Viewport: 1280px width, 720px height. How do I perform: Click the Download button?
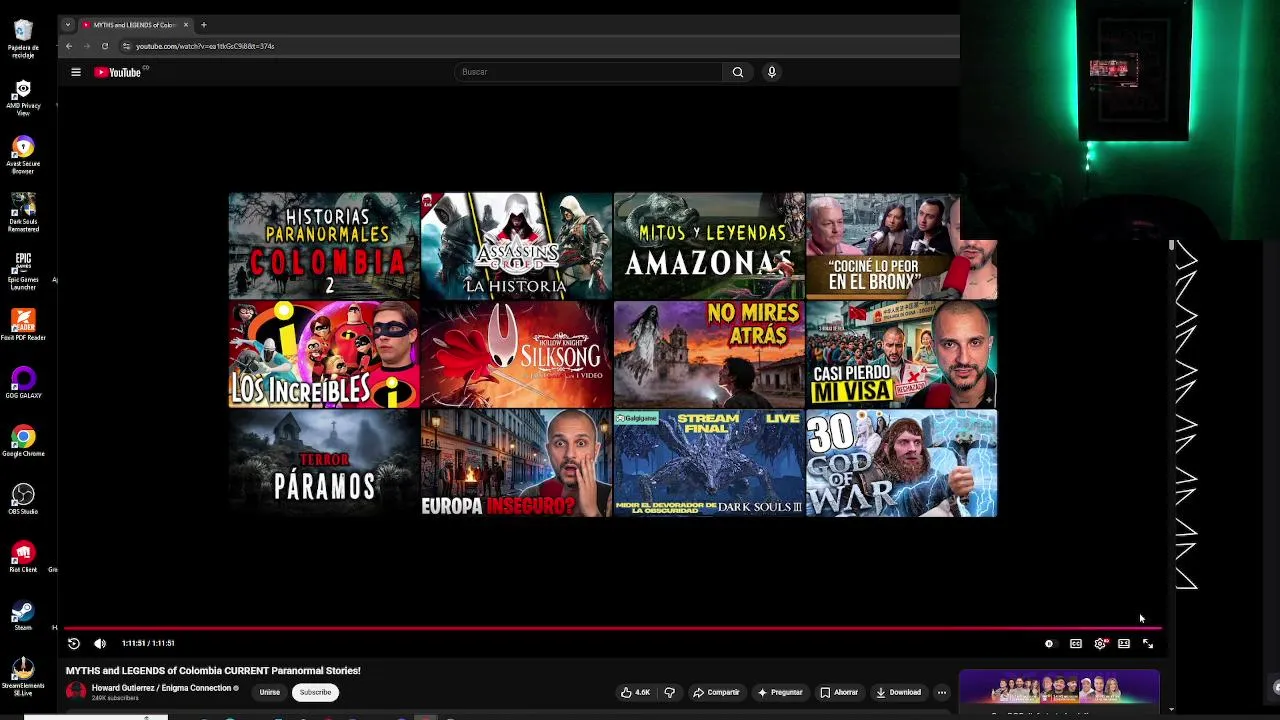pos(898,692)
